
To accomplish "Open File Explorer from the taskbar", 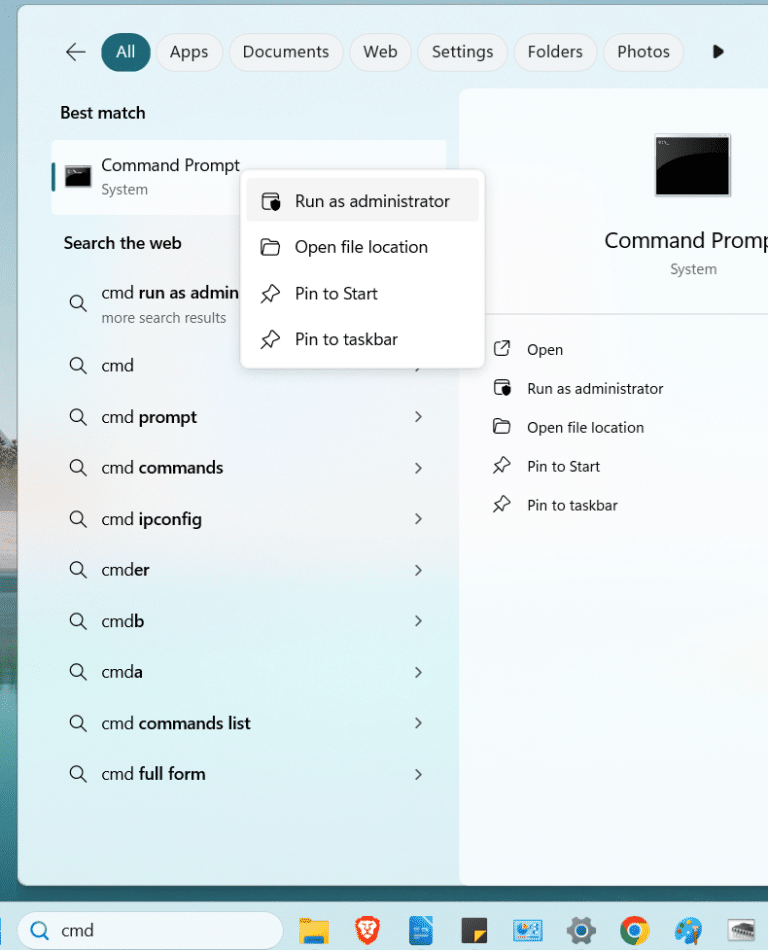I will click(313, 929).
